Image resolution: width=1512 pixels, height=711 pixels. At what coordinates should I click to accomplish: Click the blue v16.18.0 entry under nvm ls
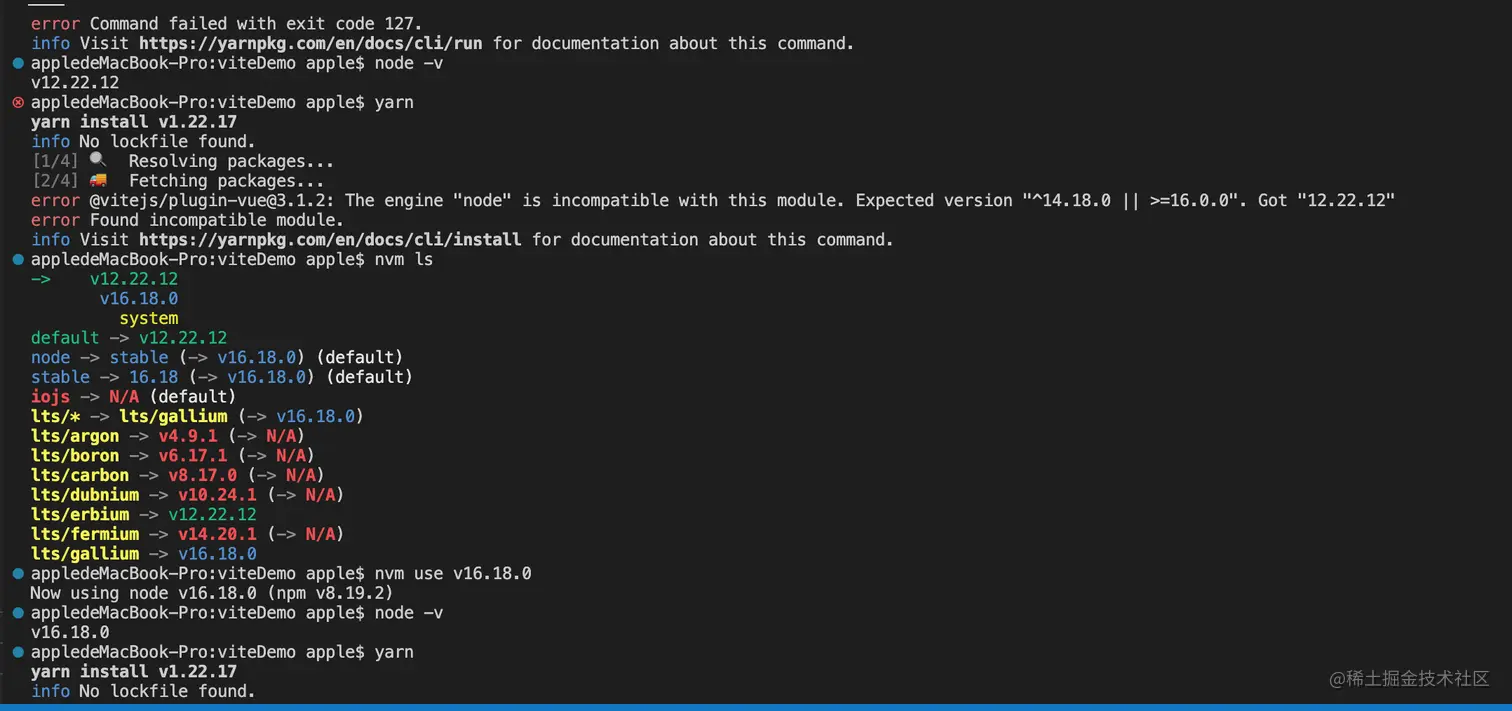[138, 299]
